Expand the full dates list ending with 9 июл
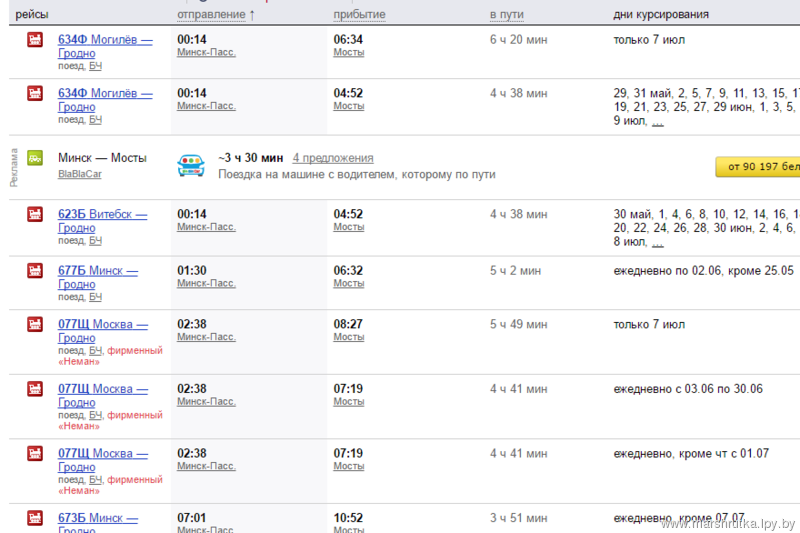 tap(657, 122)
